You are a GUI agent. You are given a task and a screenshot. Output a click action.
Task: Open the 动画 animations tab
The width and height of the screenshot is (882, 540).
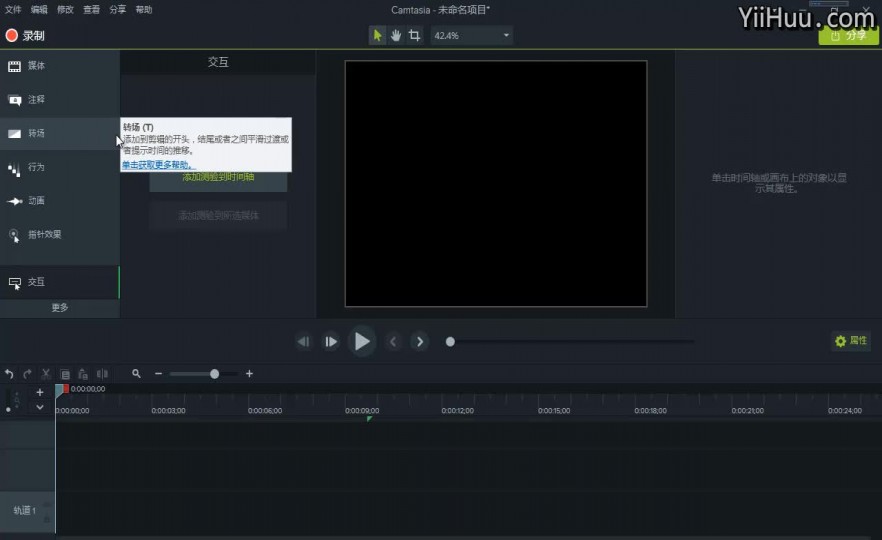click(x=60, y=201)
